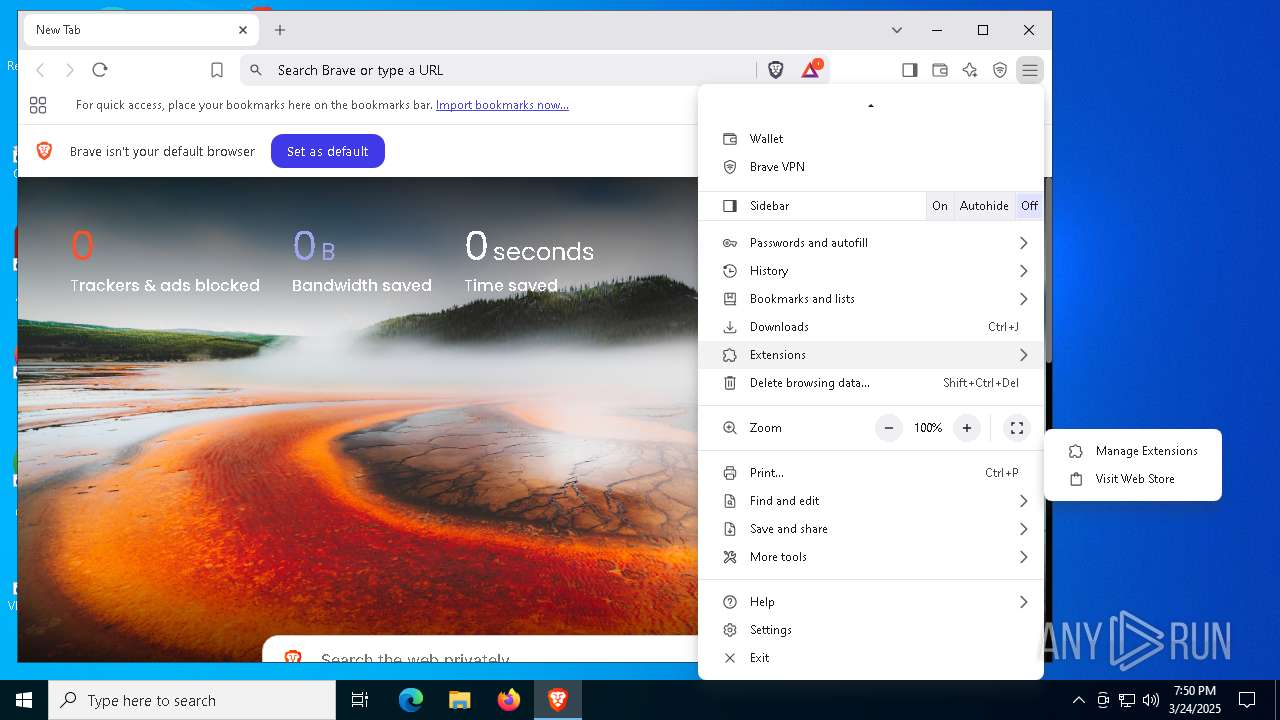Open File Explorer from taskbar
1280x720 pixels.
point(459,700)
